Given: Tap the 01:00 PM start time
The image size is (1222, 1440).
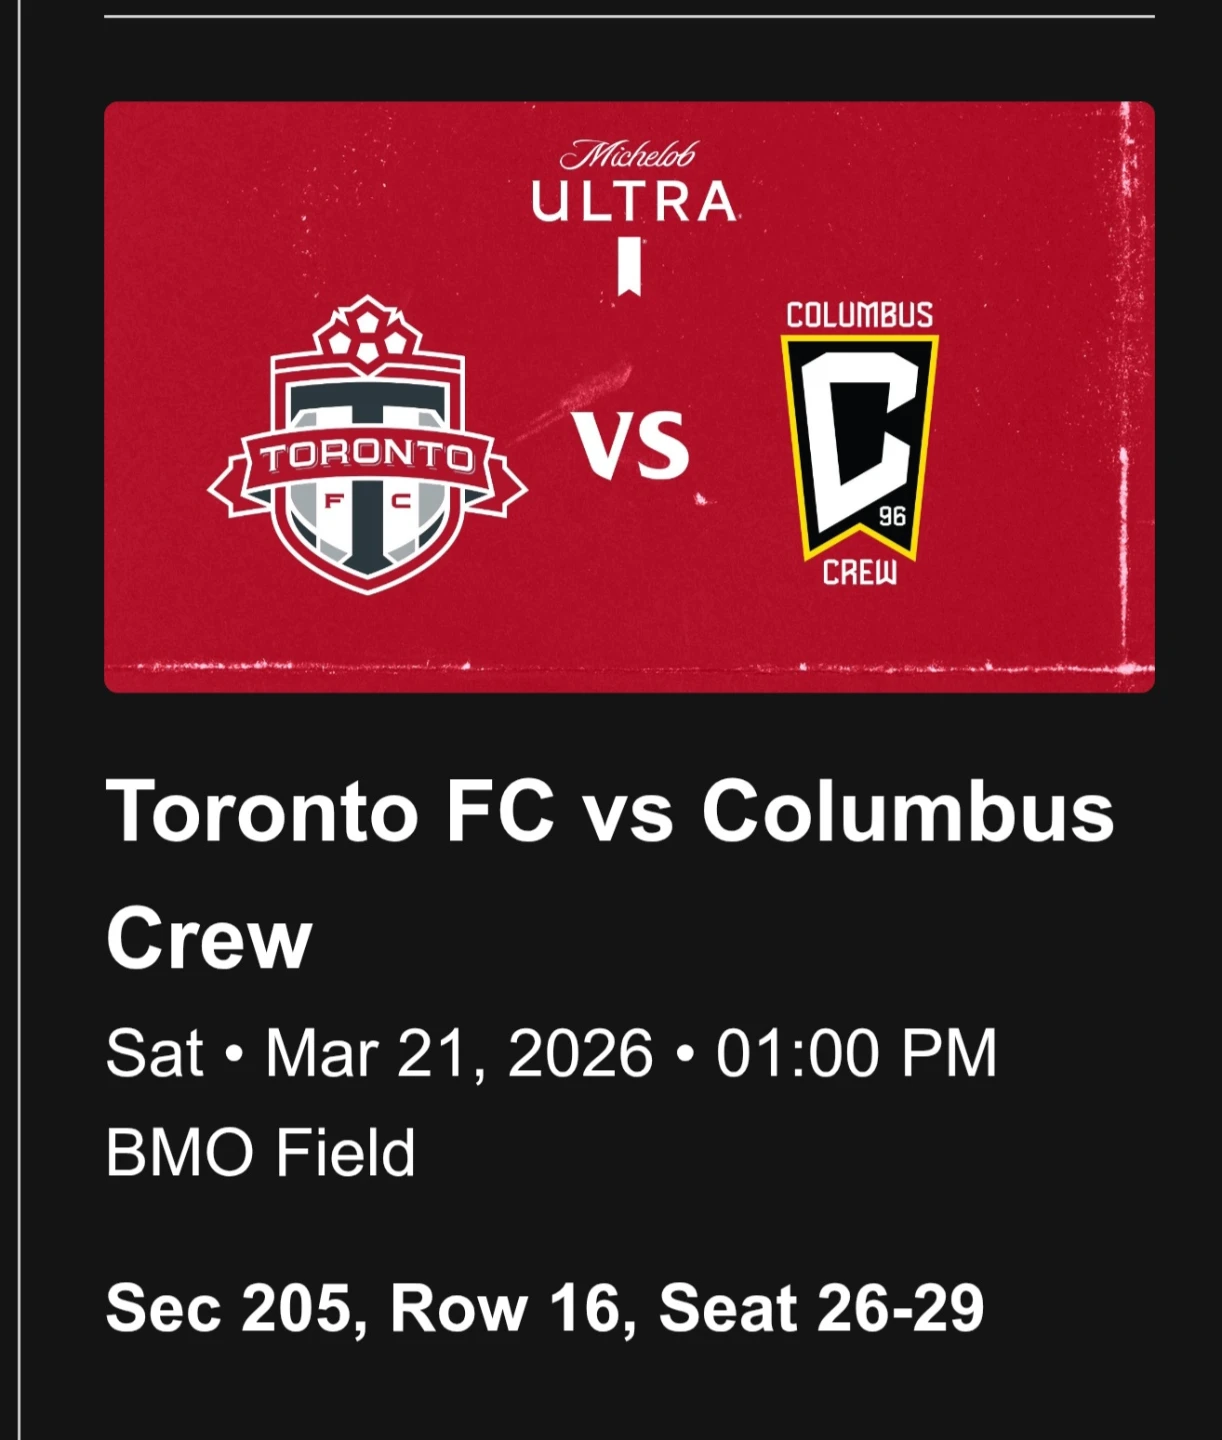Looking at the screenshot, I should coord(856,1053).
